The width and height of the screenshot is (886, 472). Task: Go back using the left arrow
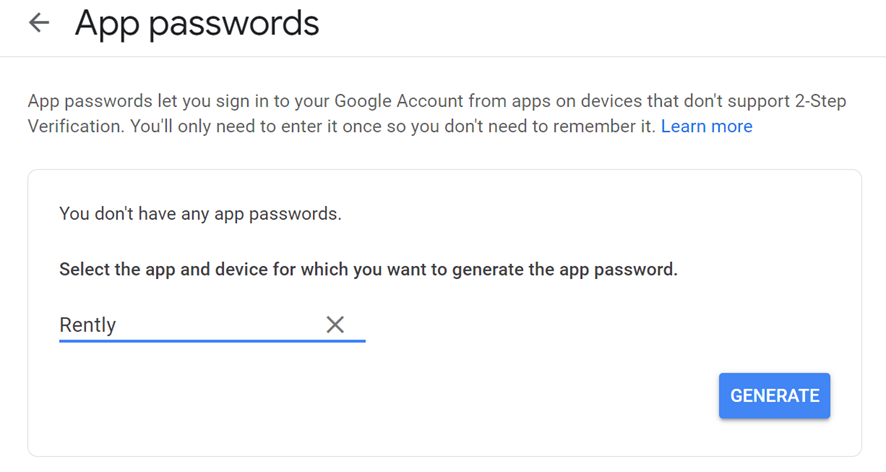39,23
